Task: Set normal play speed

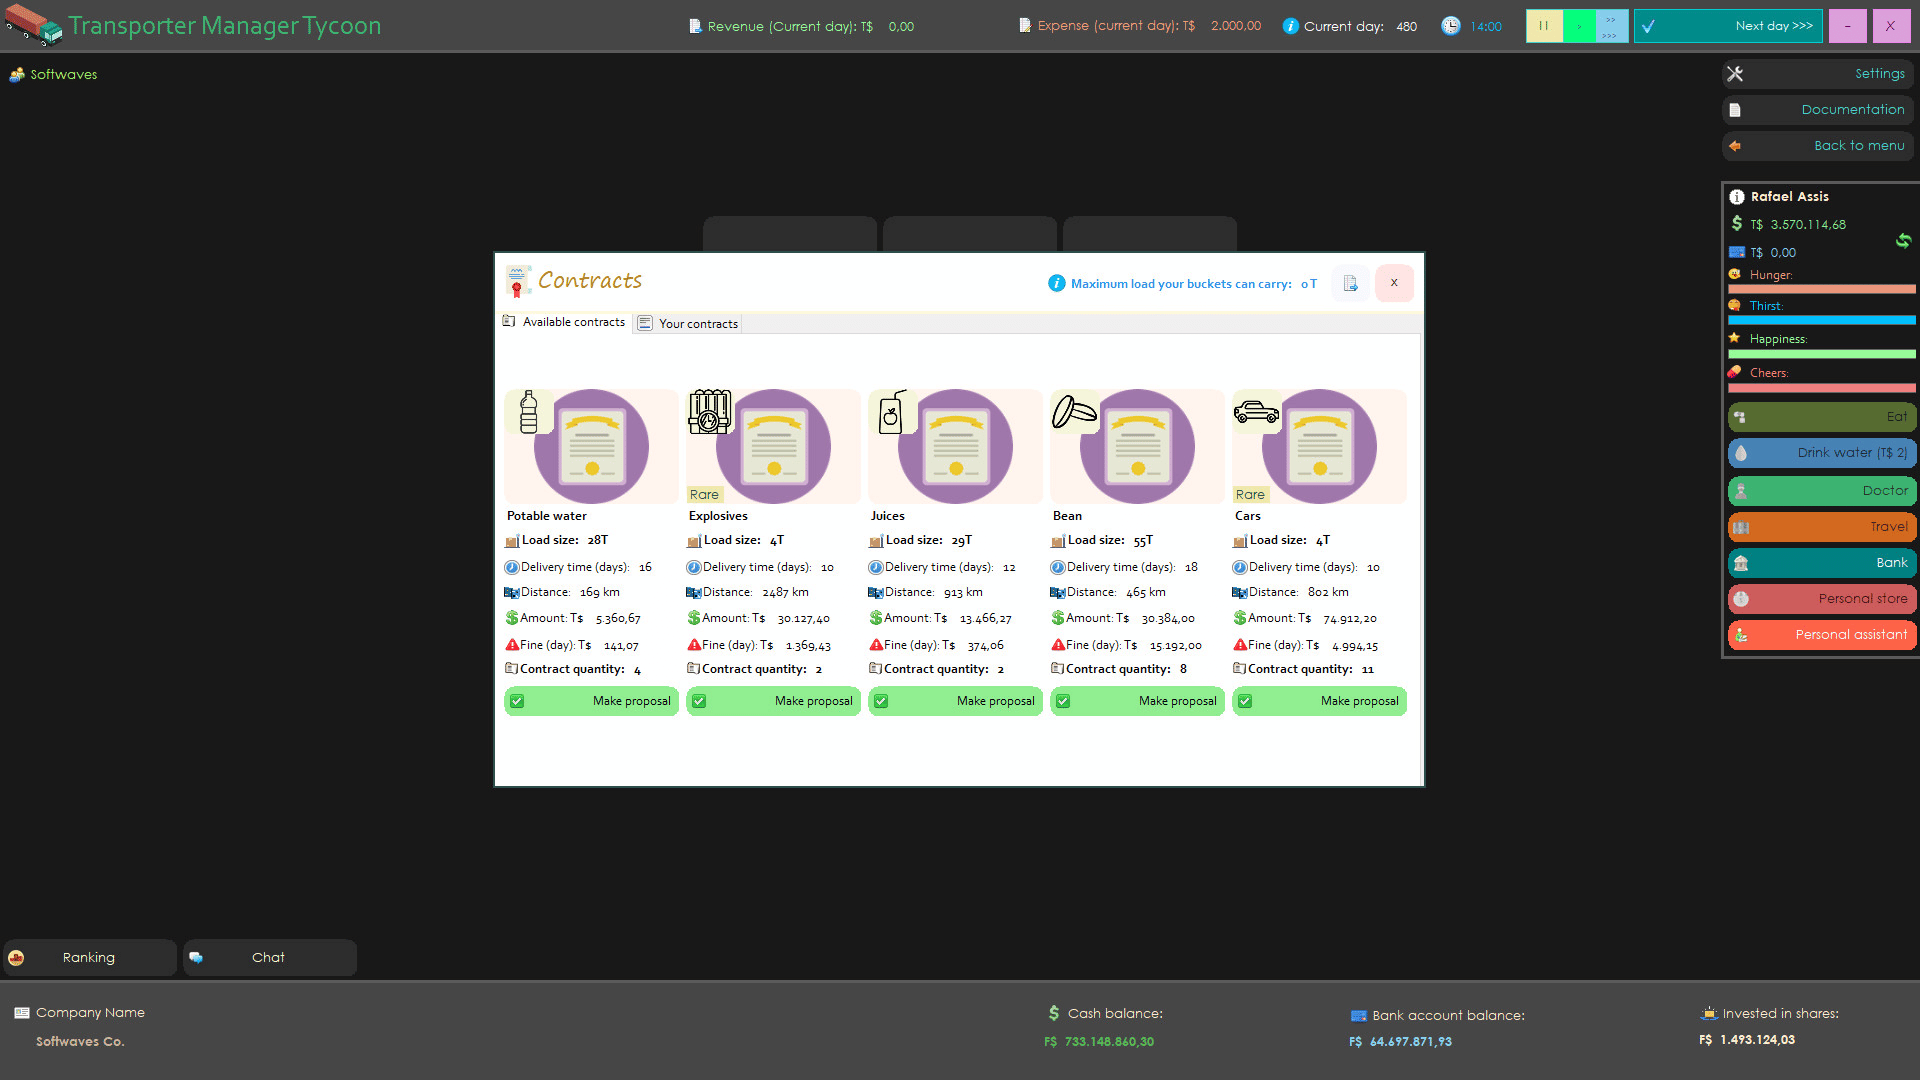Action: pos(1579,26)
